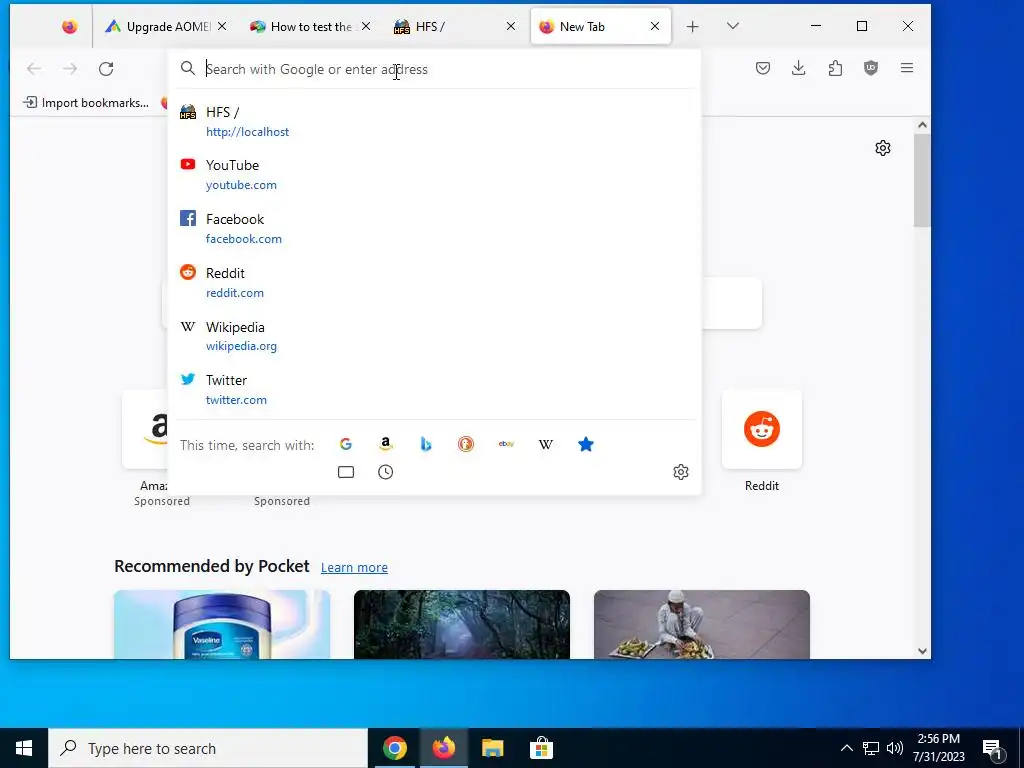Open the Firefox application menu

906,68
